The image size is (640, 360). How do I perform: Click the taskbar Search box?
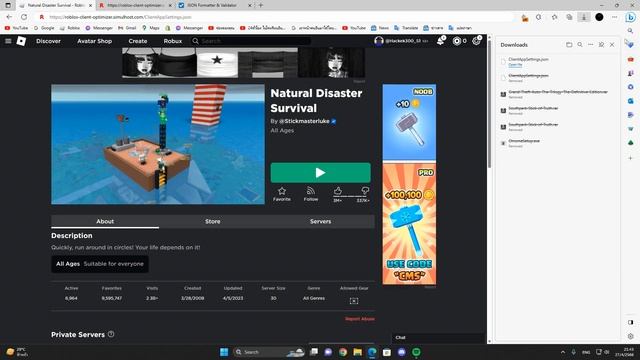(x=269, y=352)
